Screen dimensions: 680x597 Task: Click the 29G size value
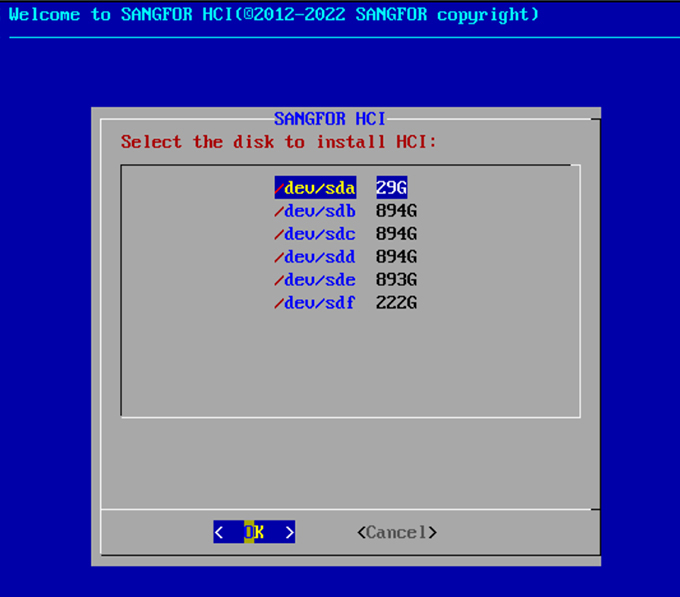pyautogui.click(x=392, y=188)
